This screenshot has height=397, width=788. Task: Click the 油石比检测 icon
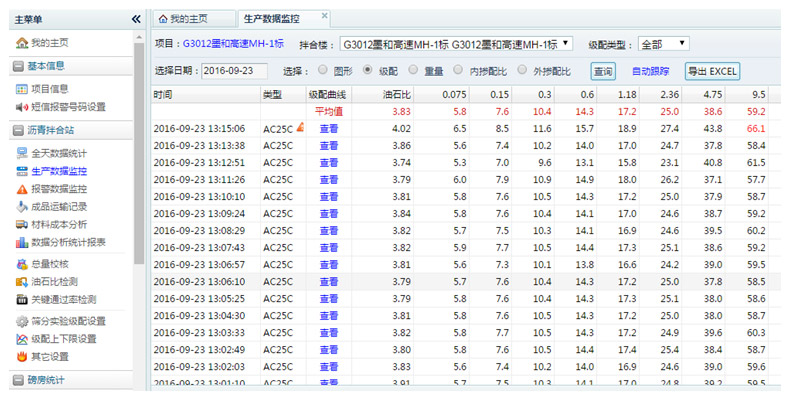(x=22, y=282)
